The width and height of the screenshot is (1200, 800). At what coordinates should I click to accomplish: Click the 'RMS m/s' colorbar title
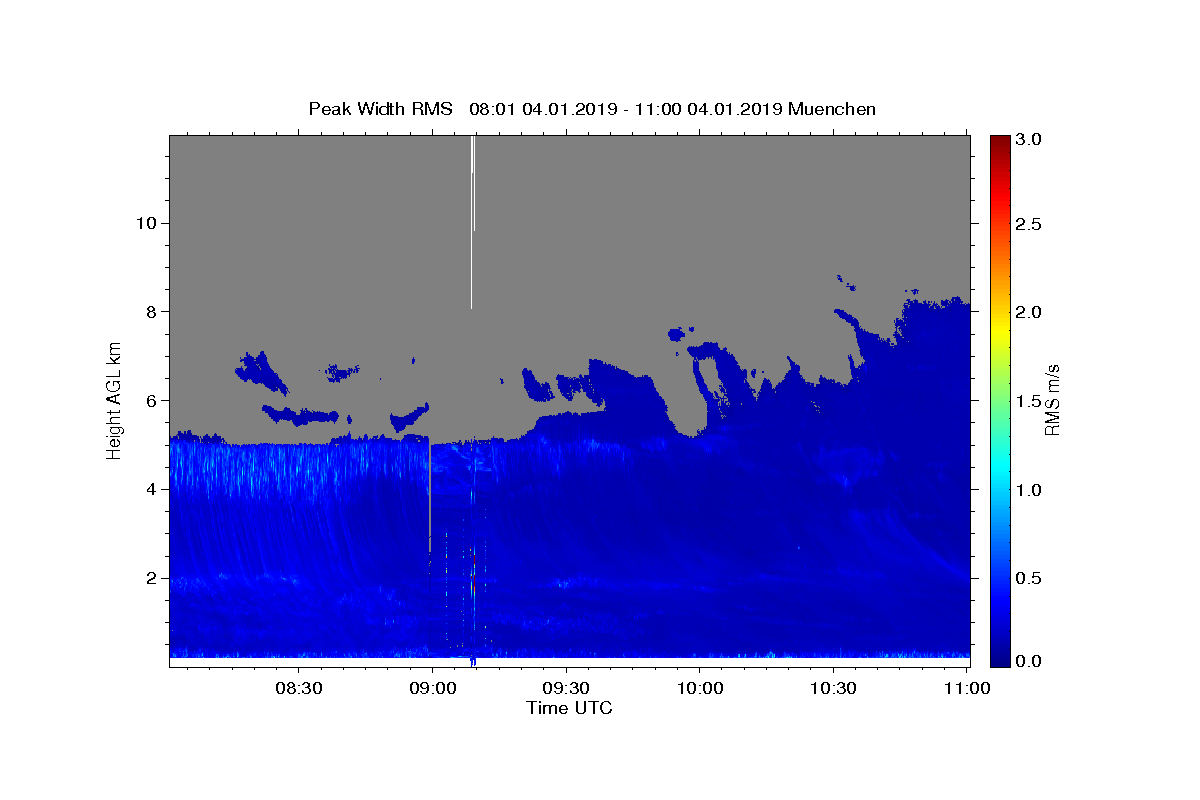click(x=1052, y=400)
